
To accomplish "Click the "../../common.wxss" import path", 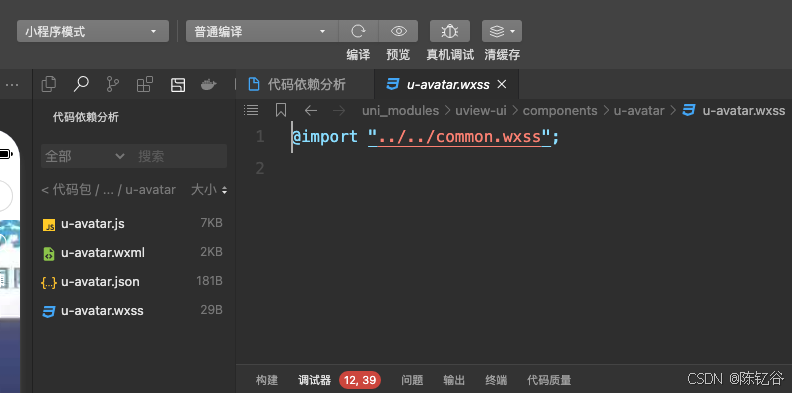I will (459, 137).
